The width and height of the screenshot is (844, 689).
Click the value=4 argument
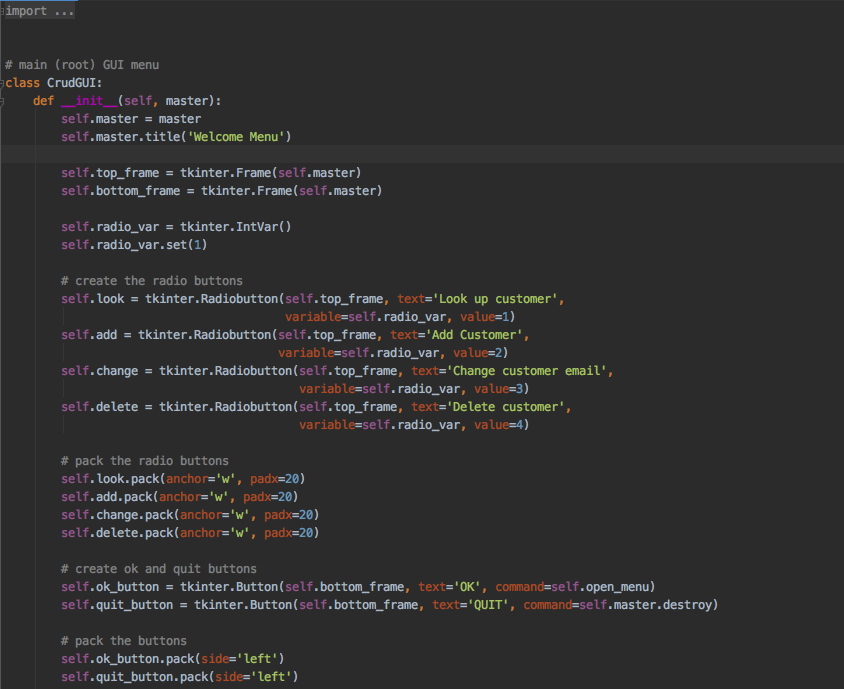coord(497,424)
